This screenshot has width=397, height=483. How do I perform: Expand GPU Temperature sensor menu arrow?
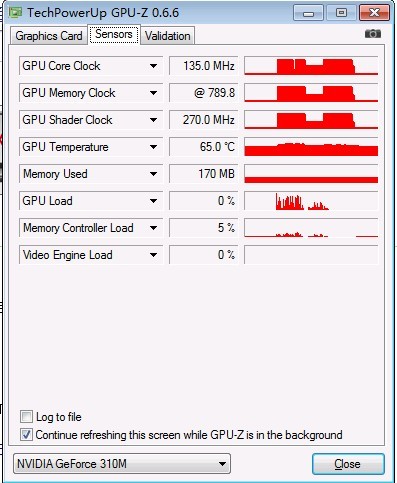click(153, 147)
